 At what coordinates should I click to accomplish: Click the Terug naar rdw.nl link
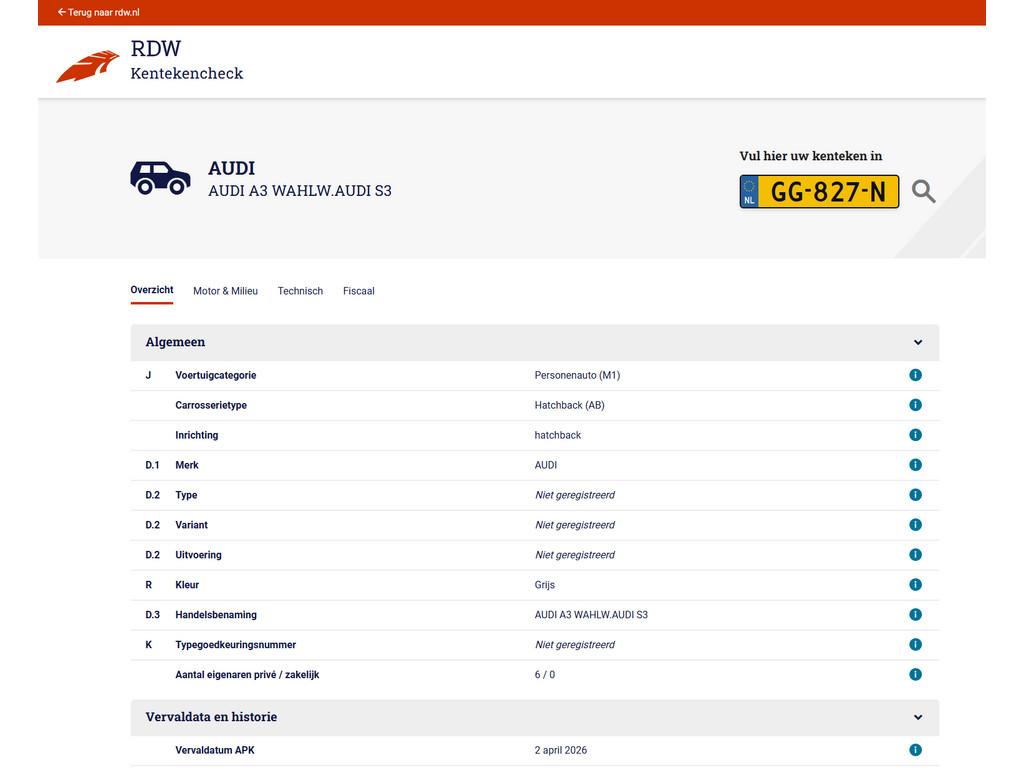[98, 13]
